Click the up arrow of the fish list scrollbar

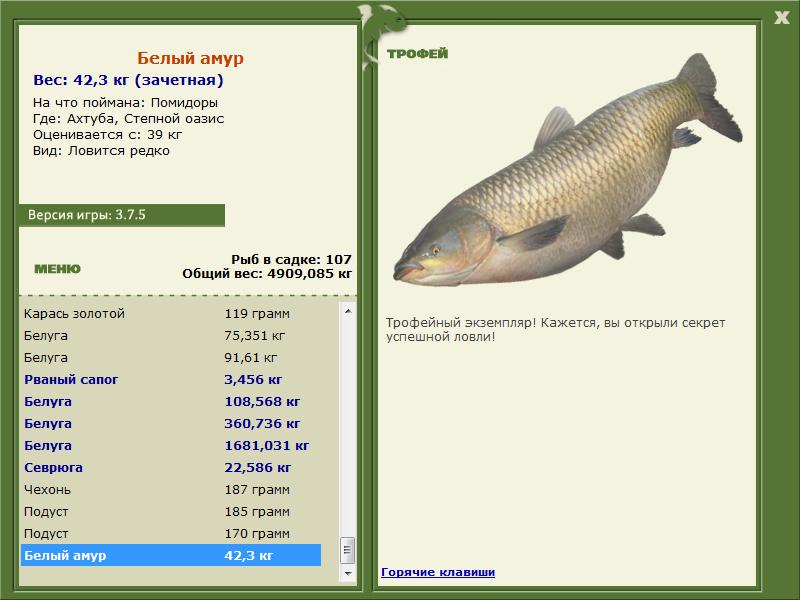348,311
